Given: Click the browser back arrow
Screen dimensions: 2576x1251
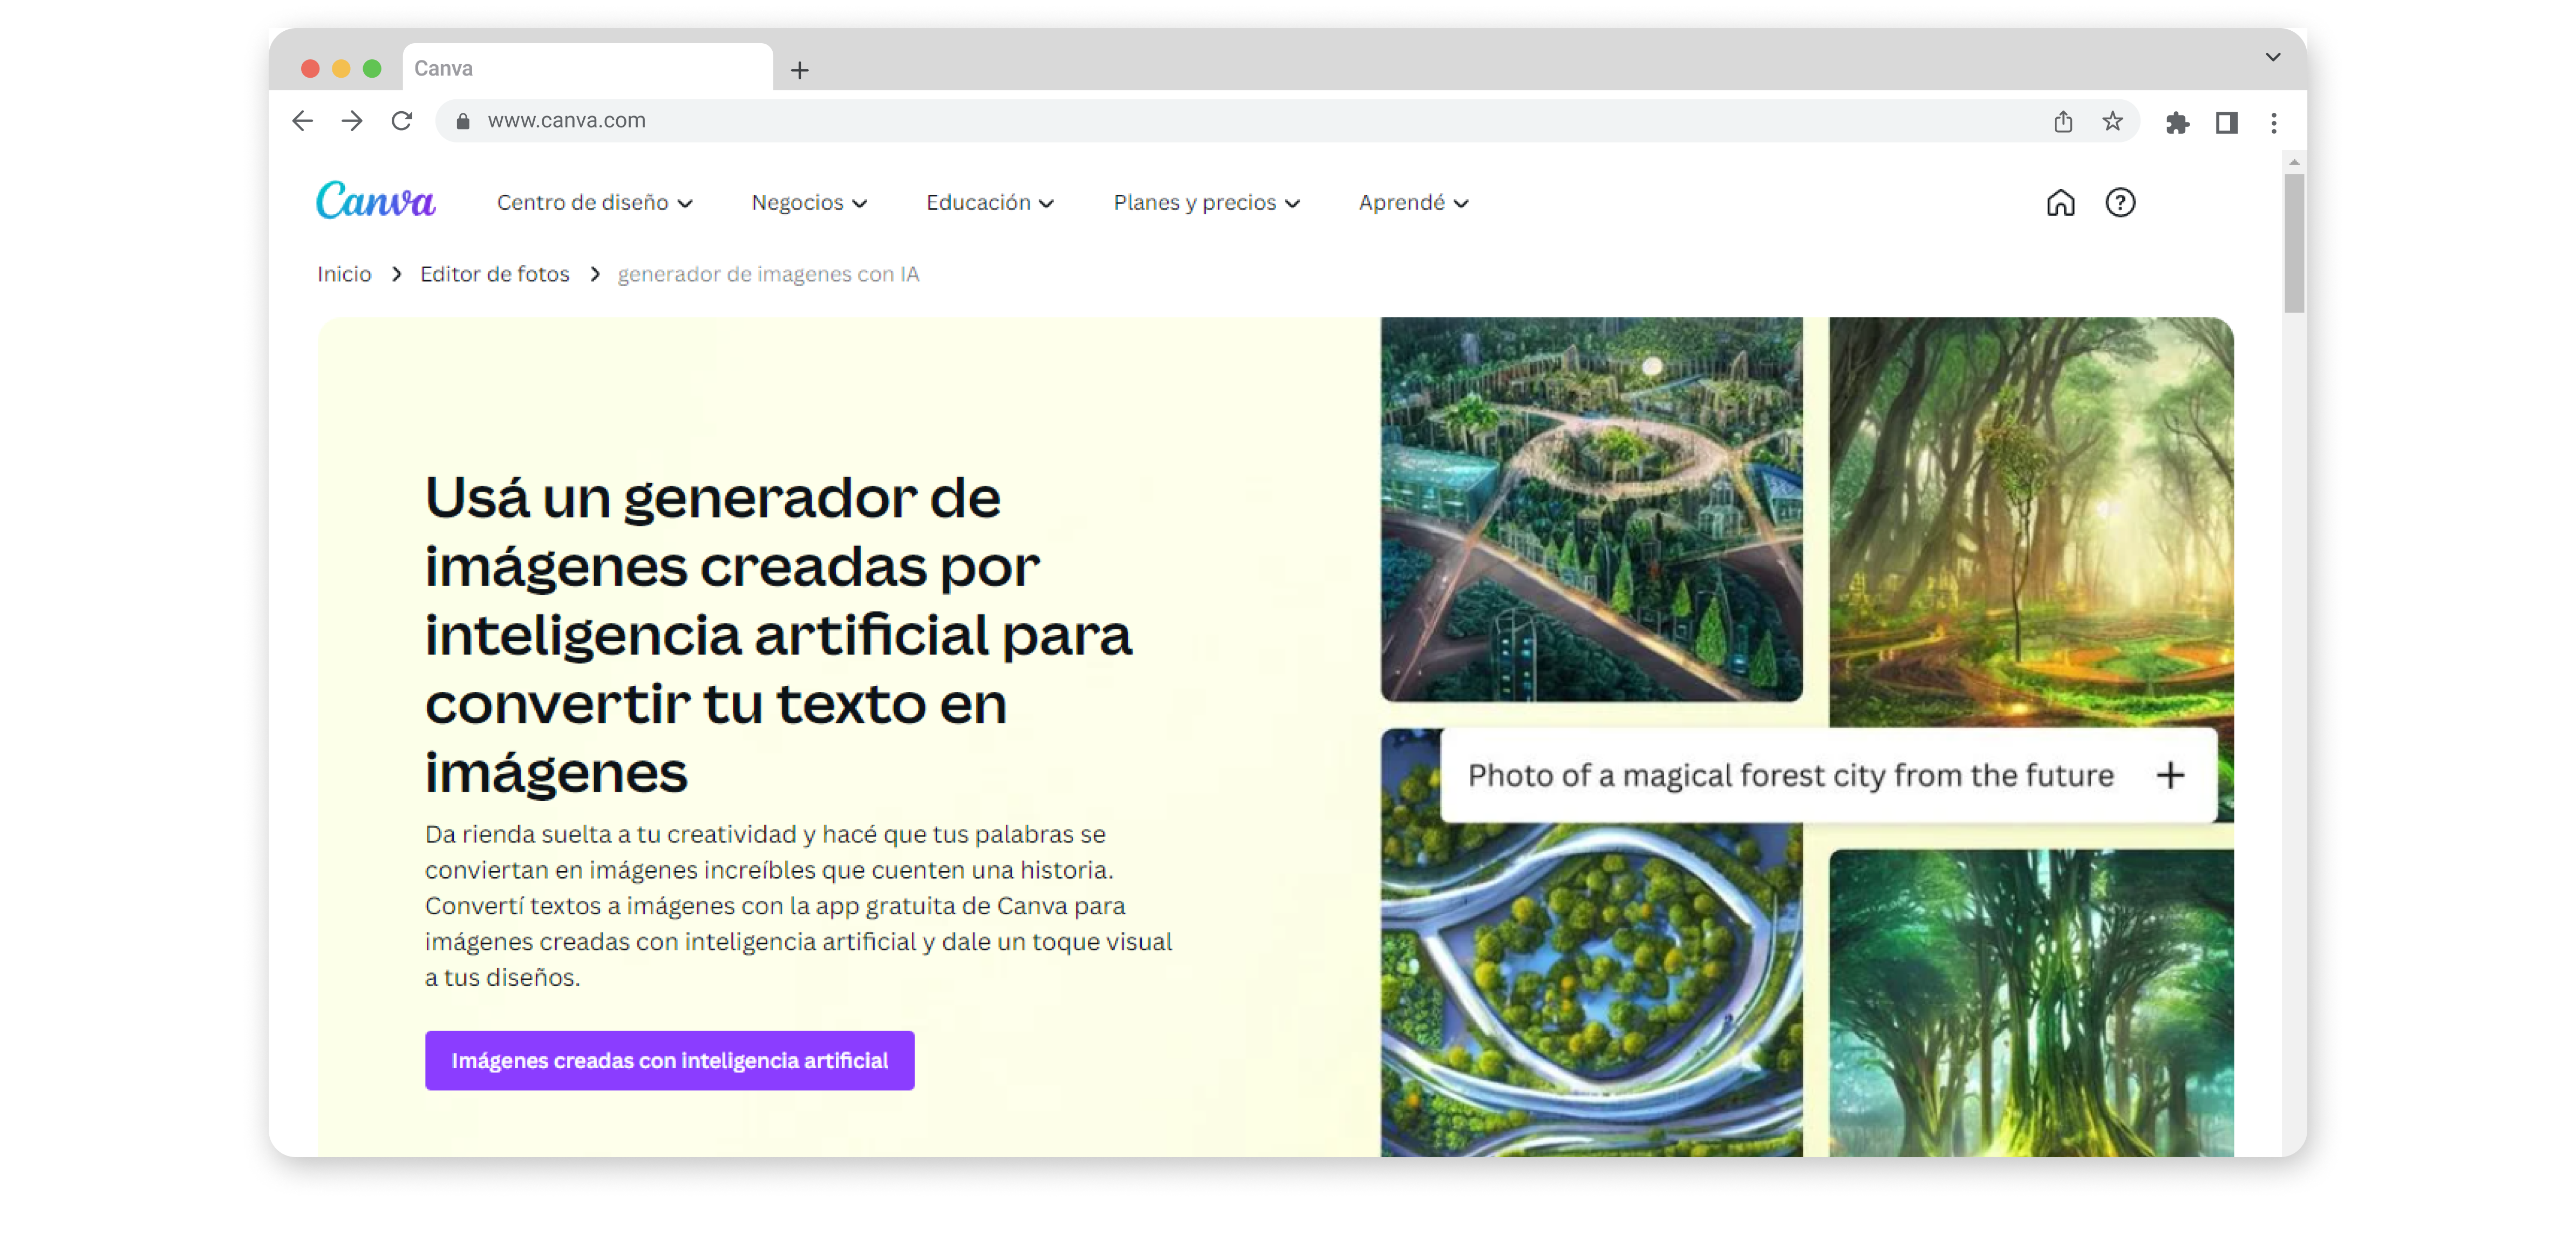Looking at the screenshot, I should (303, 121).
